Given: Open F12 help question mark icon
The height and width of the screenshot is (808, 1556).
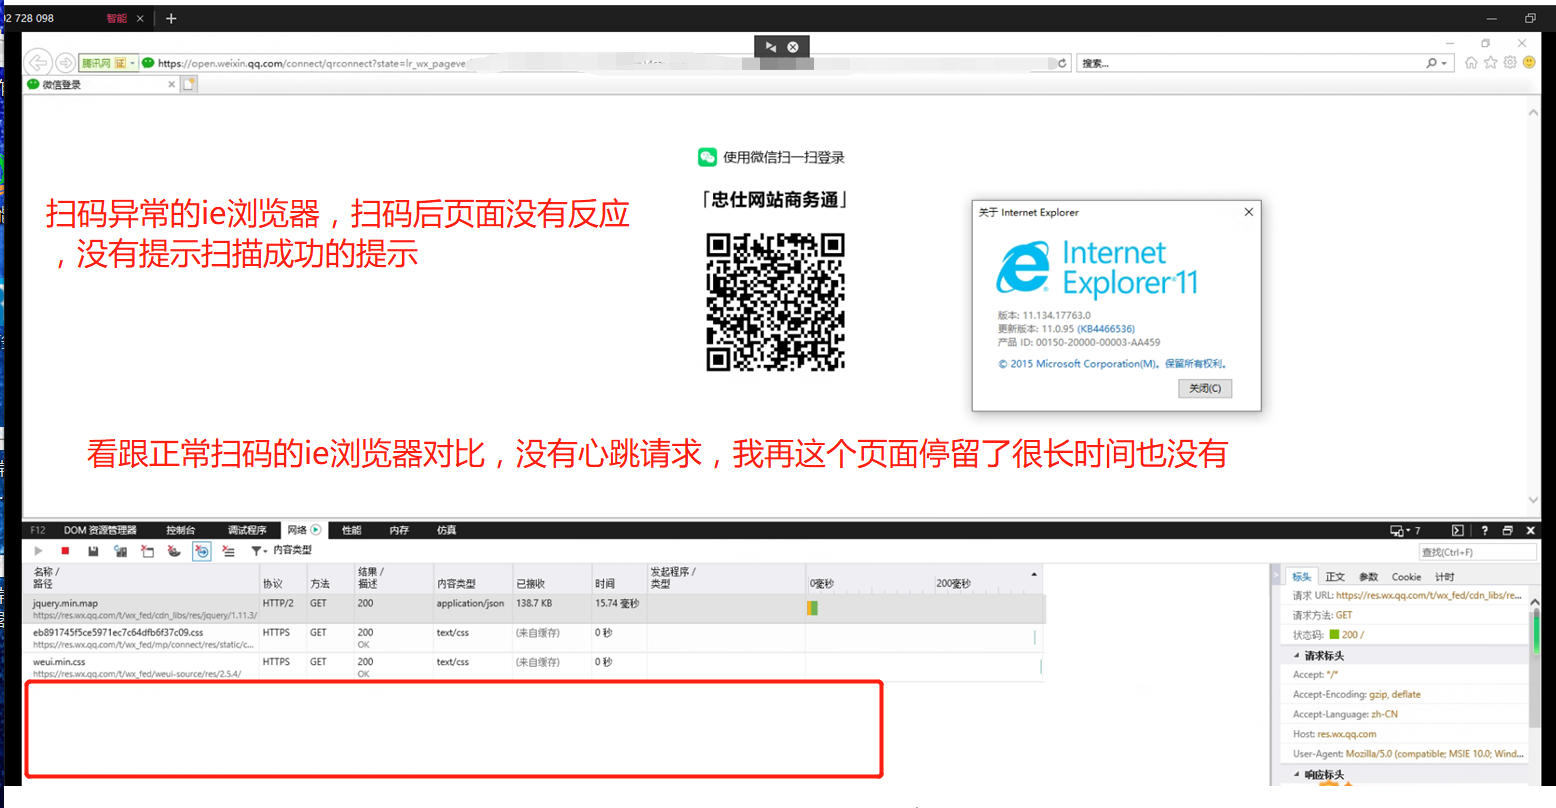Looking at the screenshot, I should [x=1484, y=530].
